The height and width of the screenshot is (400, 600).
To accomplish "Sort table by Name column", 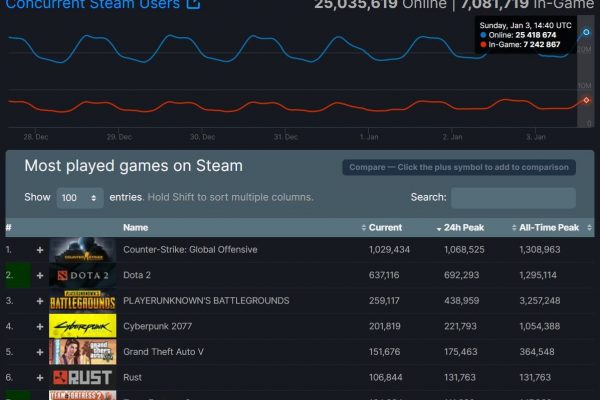I will click(135, 228).
